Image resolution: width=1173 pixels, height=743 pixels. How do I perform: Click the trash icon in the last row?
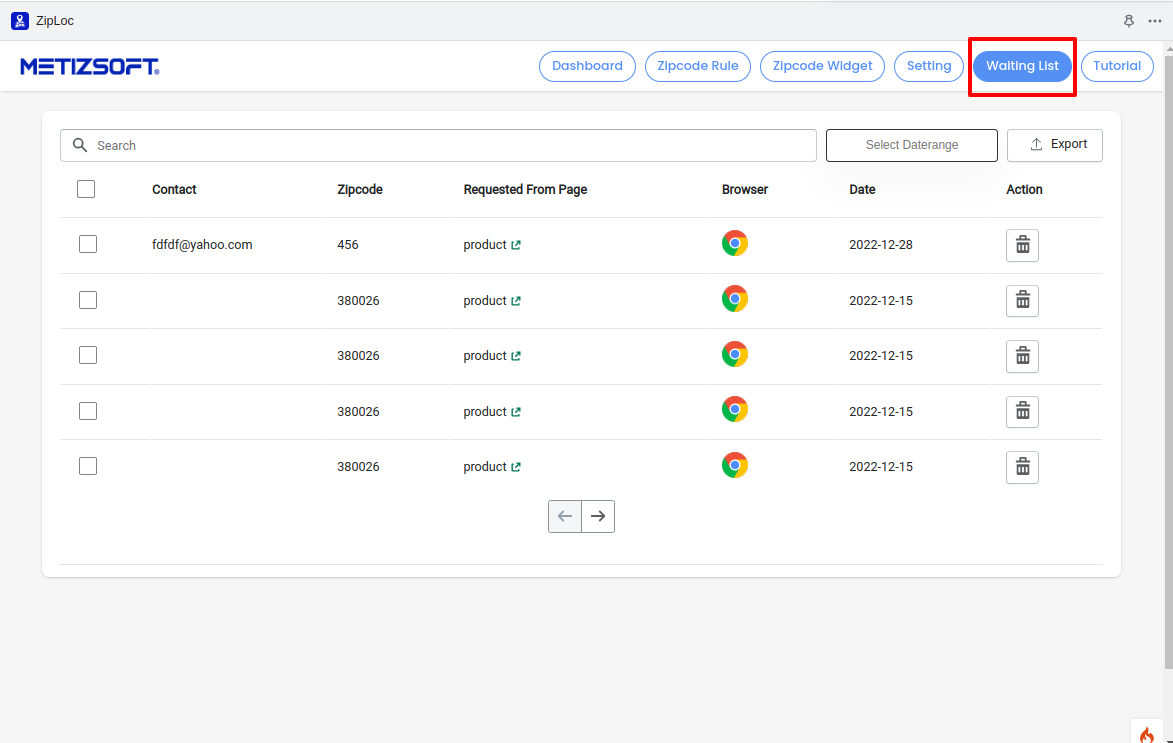point(1022,467)
